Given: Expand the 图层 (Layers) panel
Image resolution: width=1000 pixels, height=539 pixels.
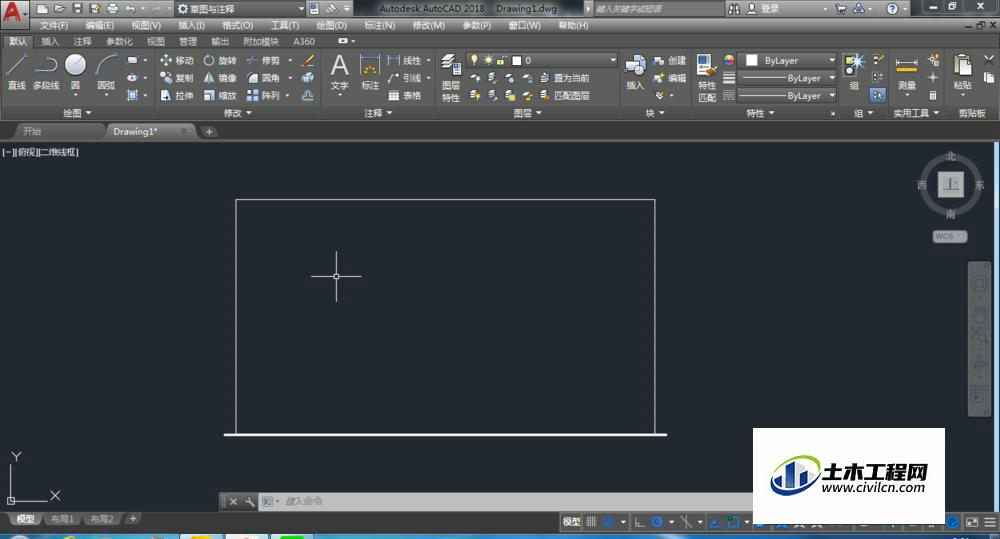Looking at the screenshot, I should (x=527, y=113).
